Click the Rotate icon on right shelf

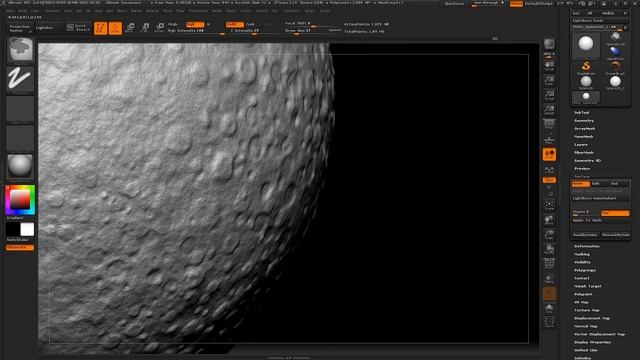point(549,250)
